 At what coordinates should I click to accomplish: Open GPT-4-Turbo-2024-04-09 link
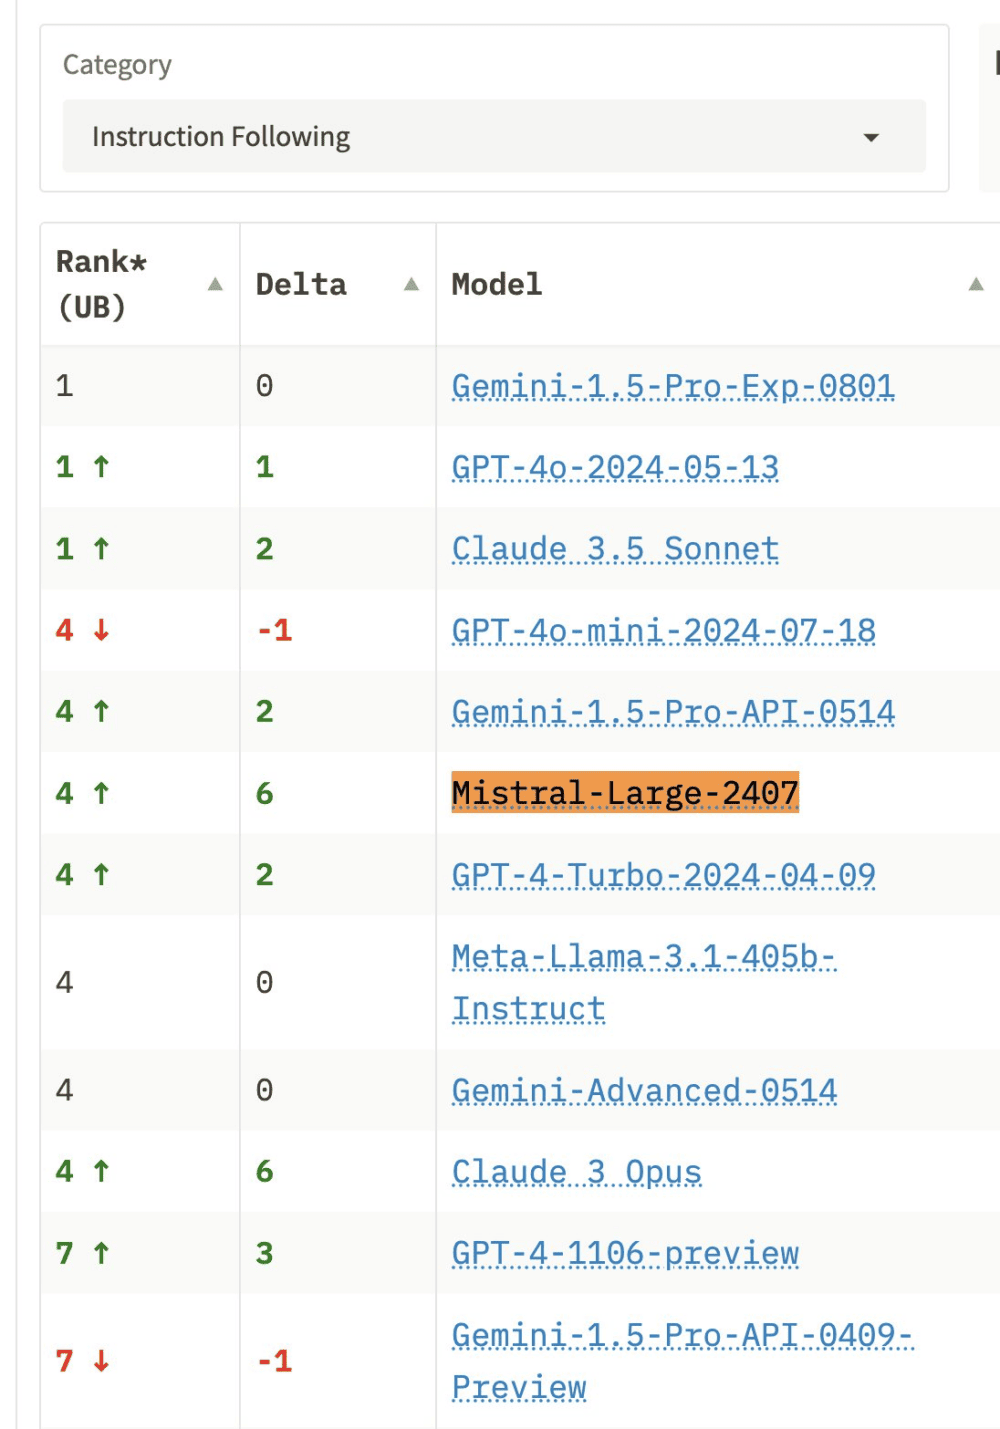(x=664, y=875)
